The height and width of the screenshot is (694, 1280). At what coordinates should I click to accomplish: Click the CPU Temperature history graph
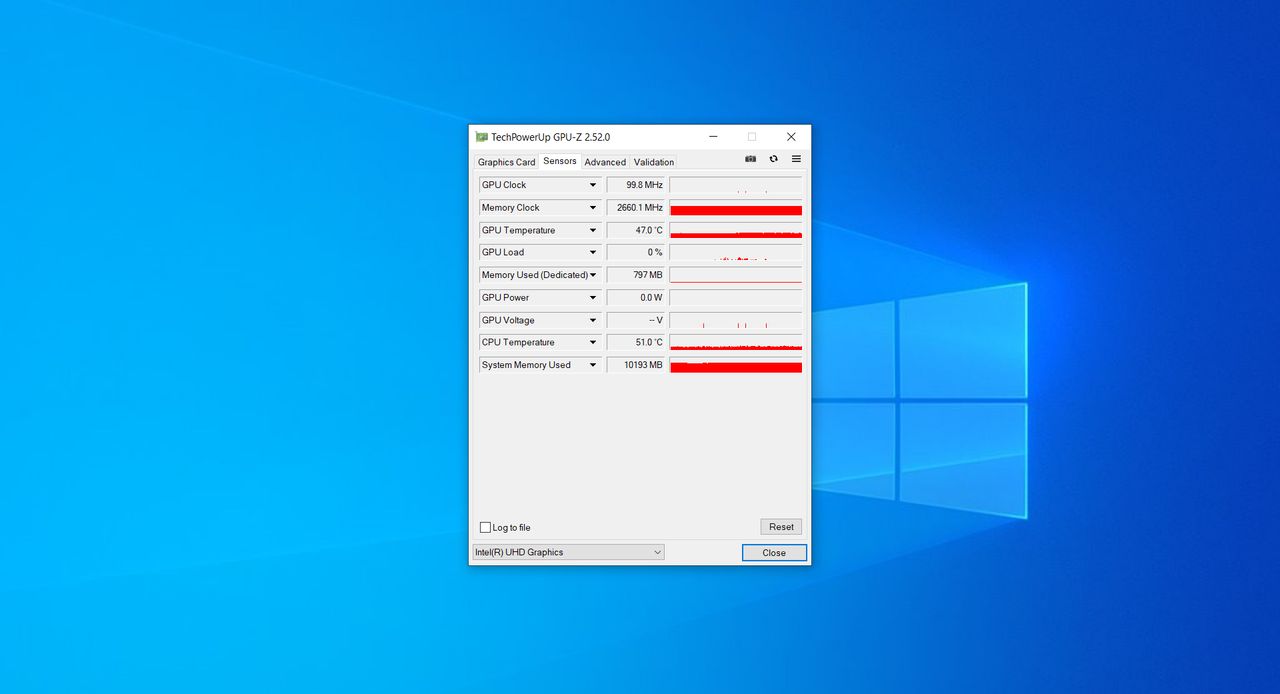(x=736, y=343)
